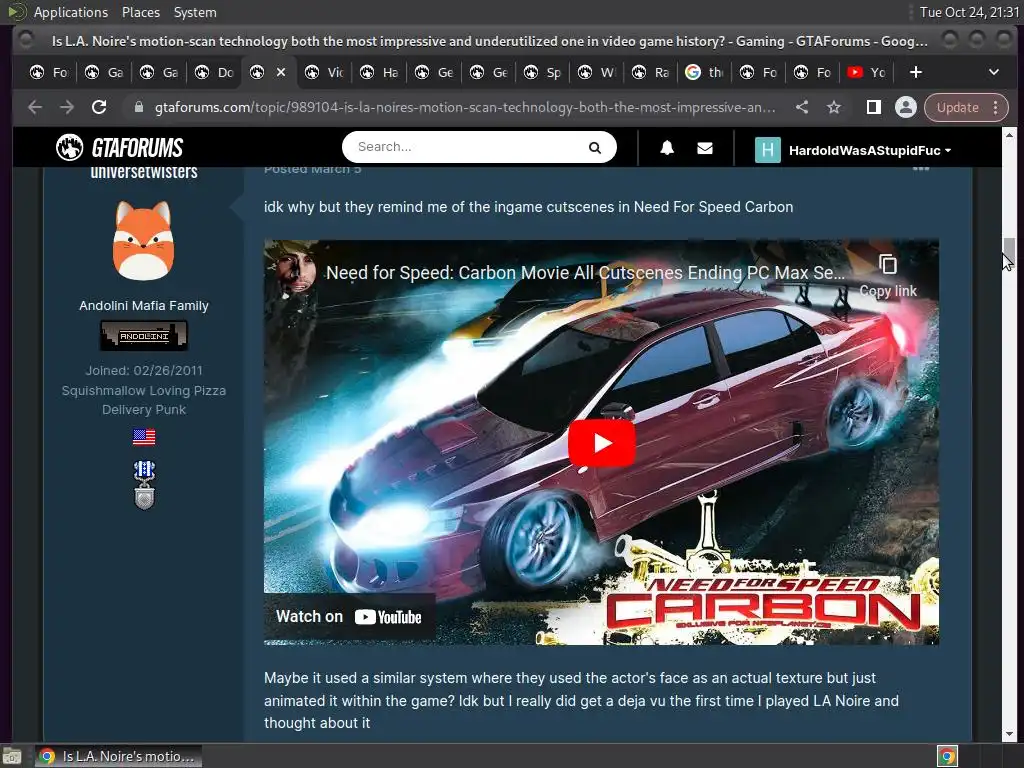The image size is (1024, 768).
Task: Expand the tab search dropdown
Action: tap(993, 72)
